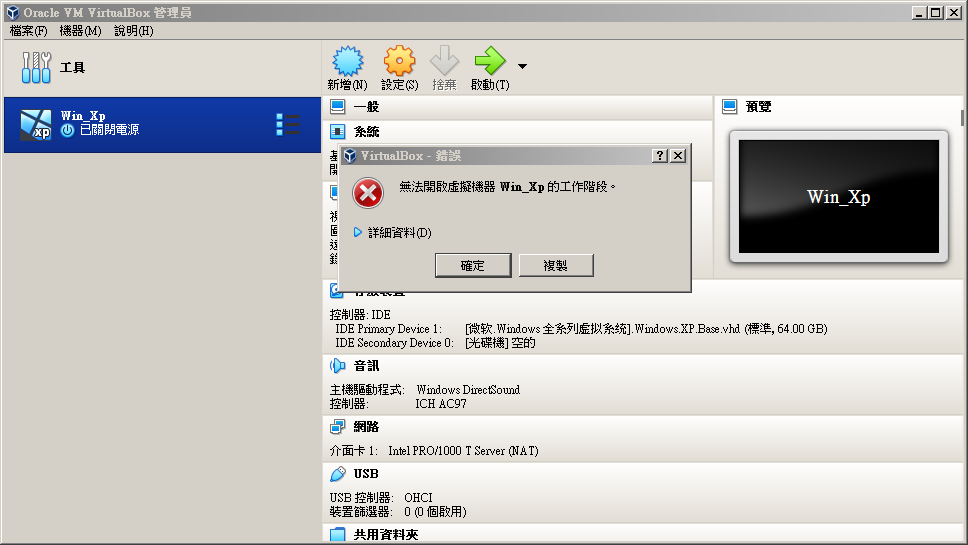Click the 一般 section monitor icon
This screenshot has width=968, height=545.
(x=338, y=107)
